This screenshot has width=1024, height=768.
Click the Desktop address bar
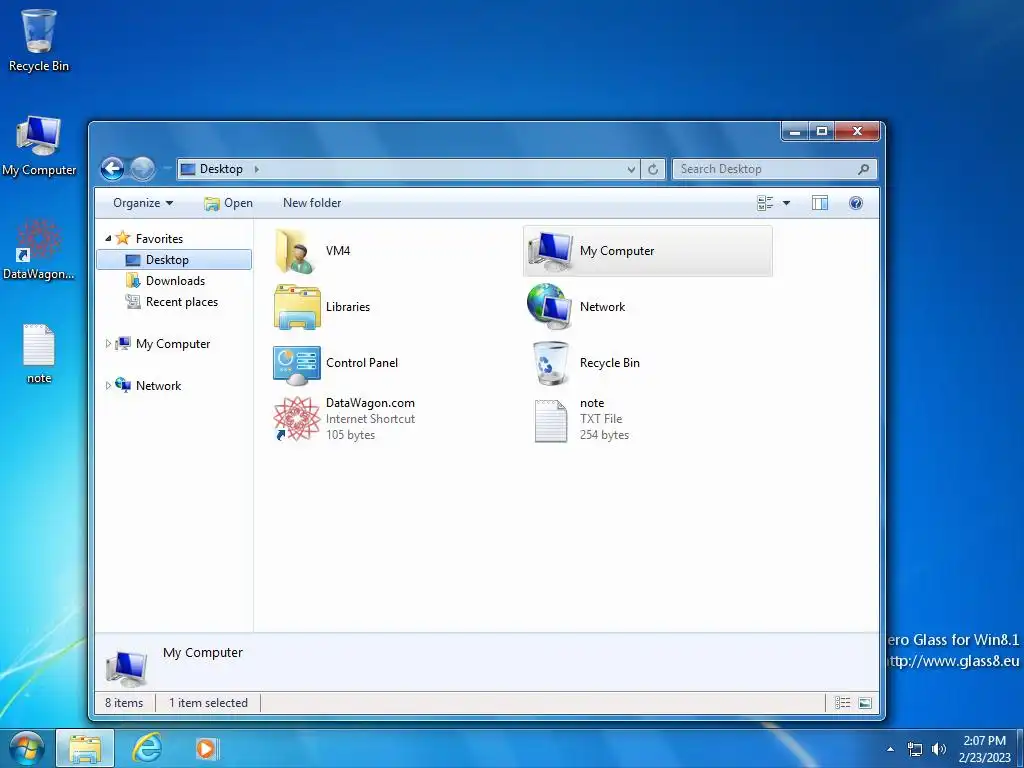[x=409, y=169]
